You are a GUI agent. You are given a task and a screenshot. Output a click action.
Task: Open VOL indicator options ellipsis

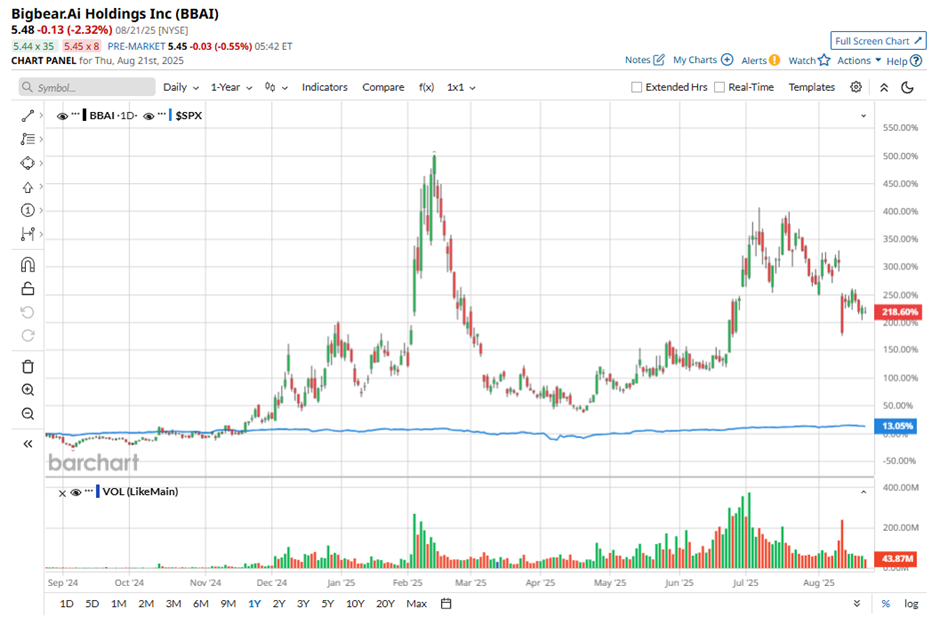(x=89, y=490)
